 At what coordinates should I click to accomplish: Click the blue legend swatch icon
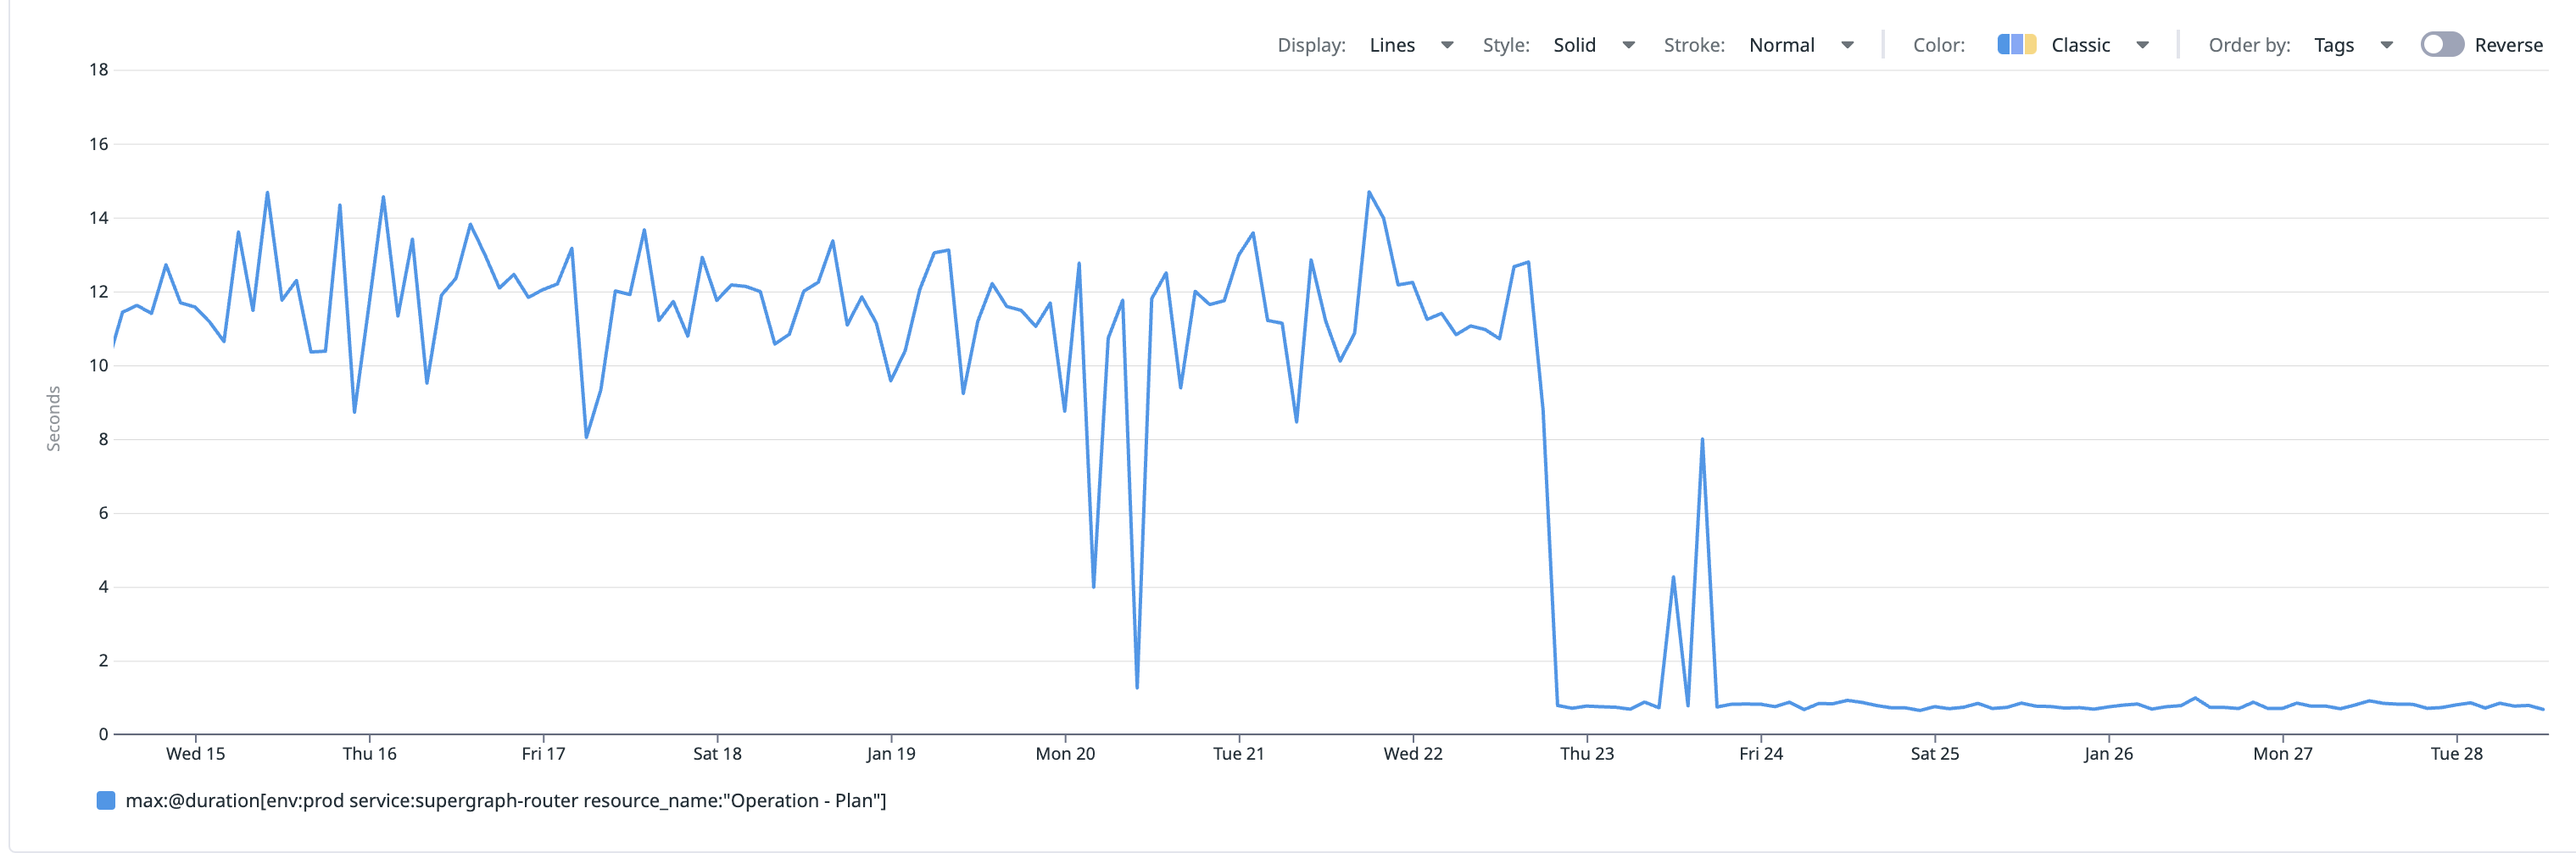104,800
